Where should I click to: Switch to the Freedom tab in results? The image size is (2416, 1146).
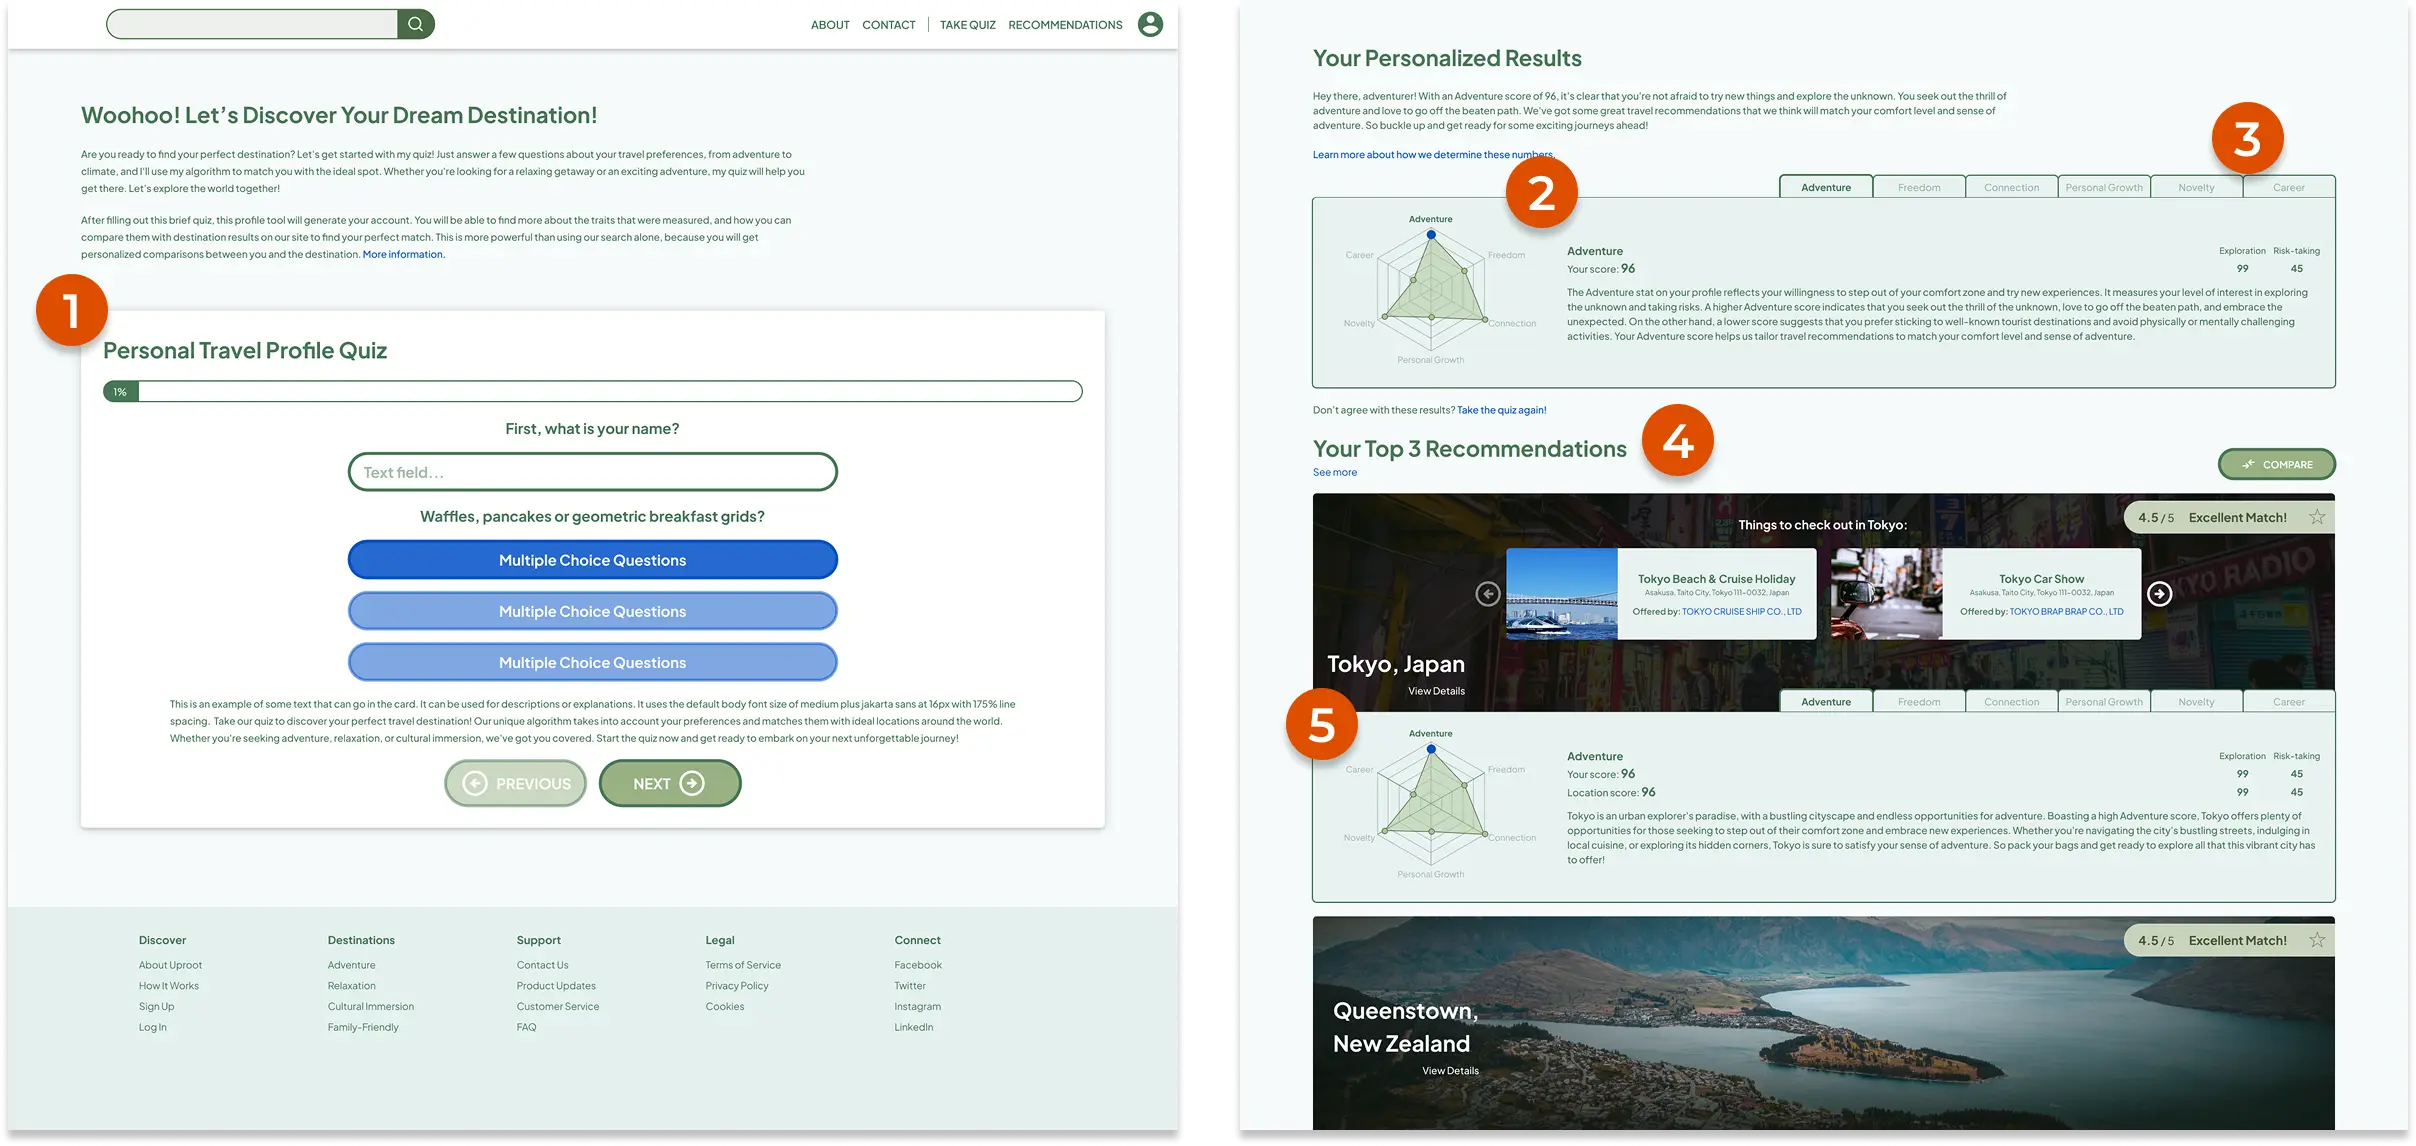pos(1918,187)
